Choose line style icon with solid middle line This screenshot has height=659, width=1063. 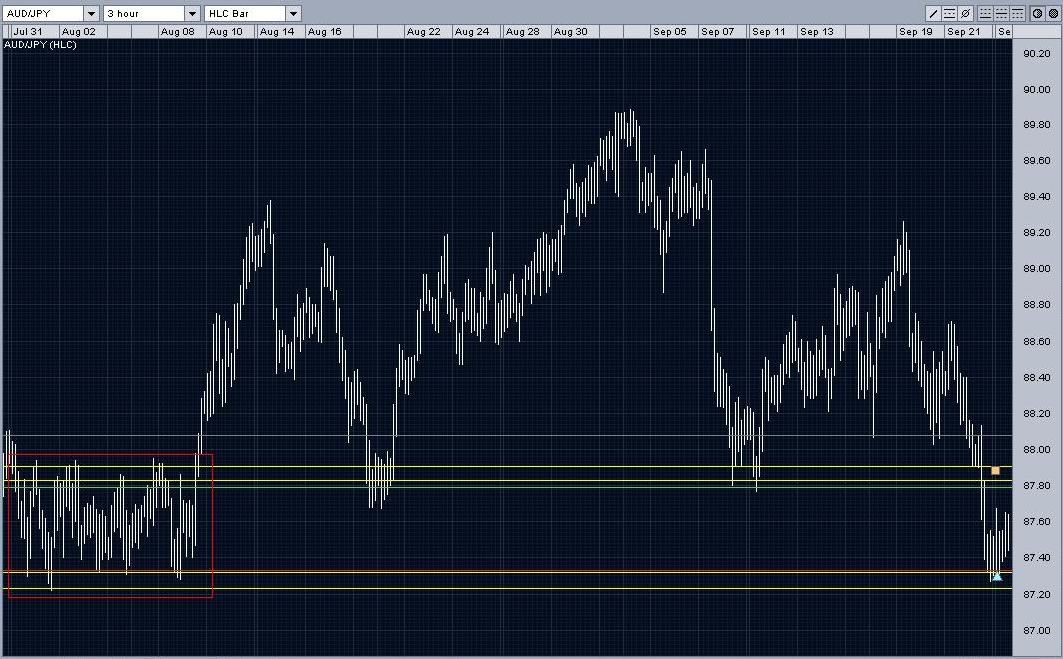pyautogui.click(x=1002, y=14)
